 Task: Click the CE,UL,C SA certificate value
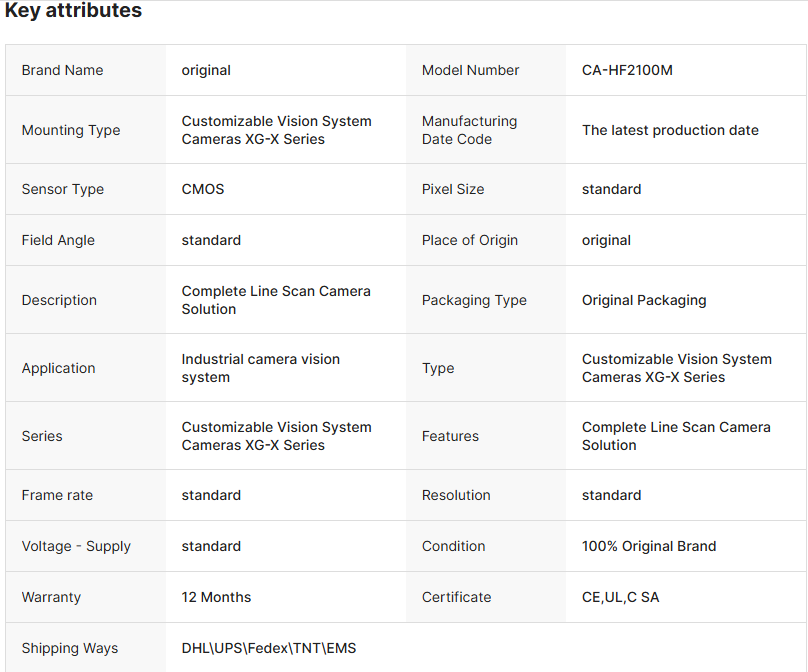click(621, 597)
